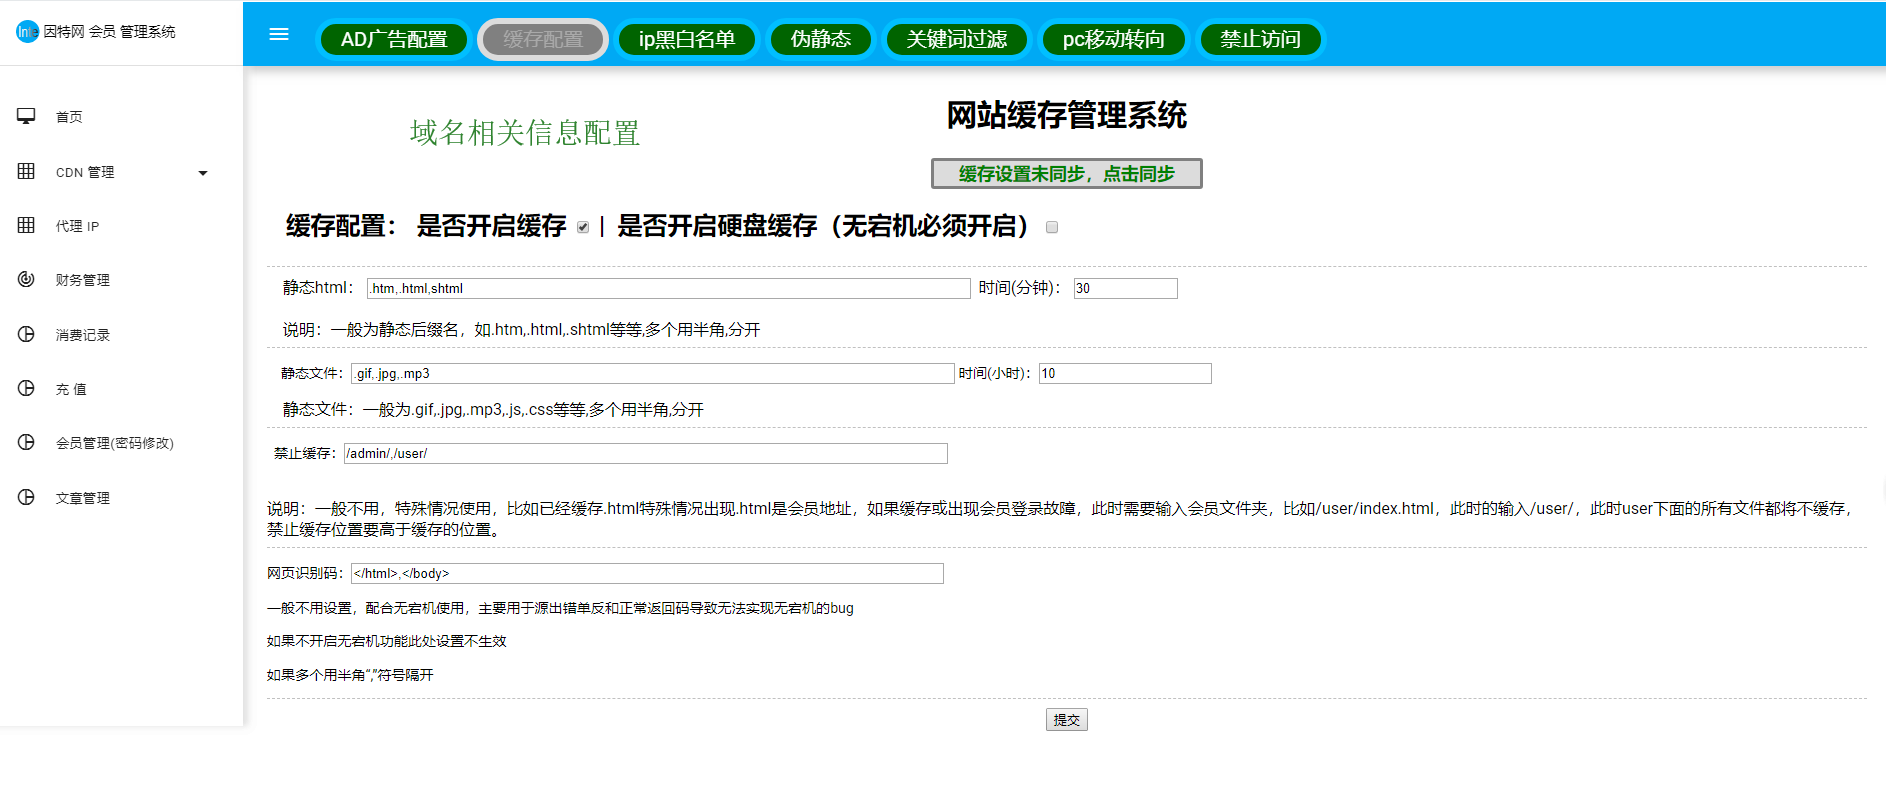The height and width of the screenshot is (786, 1886).
Task: Click the pie icon beside 充值
Action: [x=26, y=388]
